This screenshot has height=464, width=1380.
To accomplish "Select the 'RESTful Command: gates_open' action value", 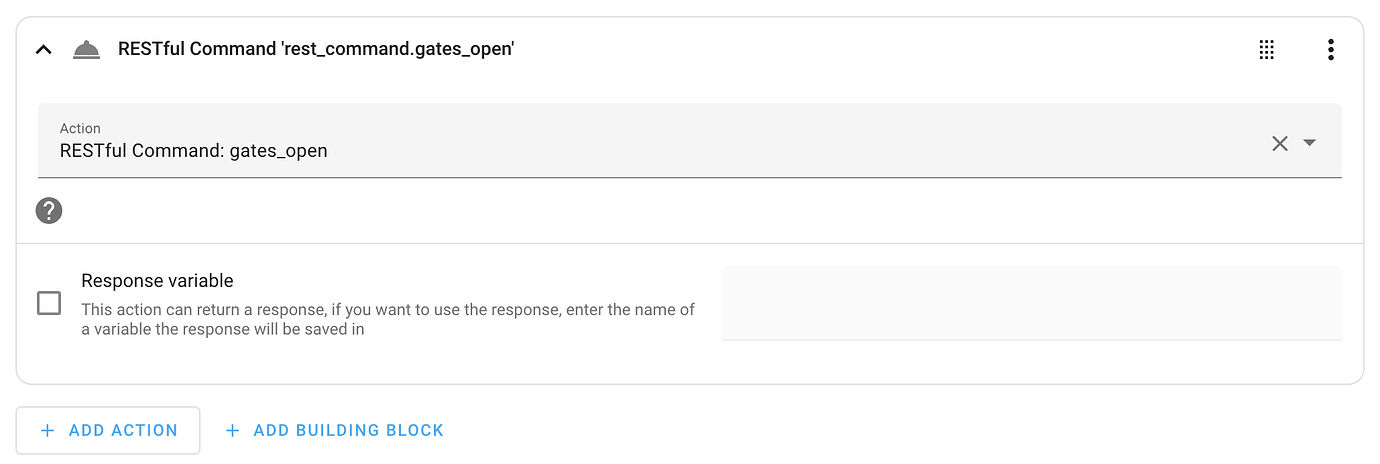I will [194, 151].
